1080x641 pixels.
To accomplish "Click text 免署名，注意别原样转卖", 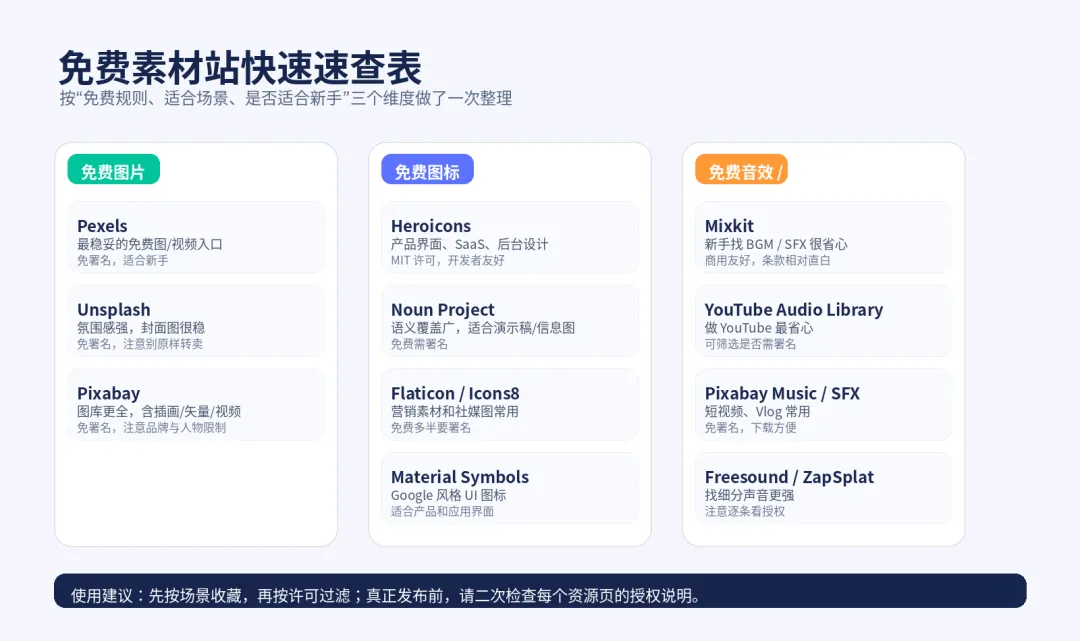I will [140, 344].
